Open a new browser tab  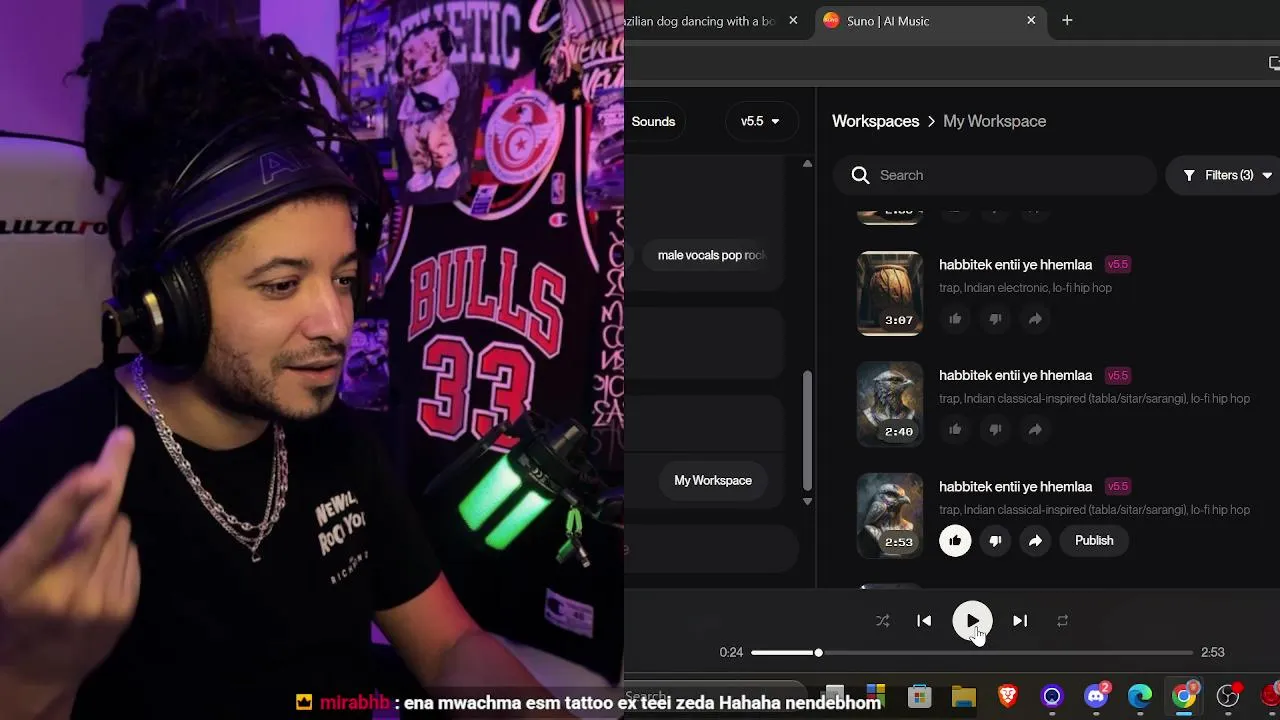click(x=1067, y=21)
